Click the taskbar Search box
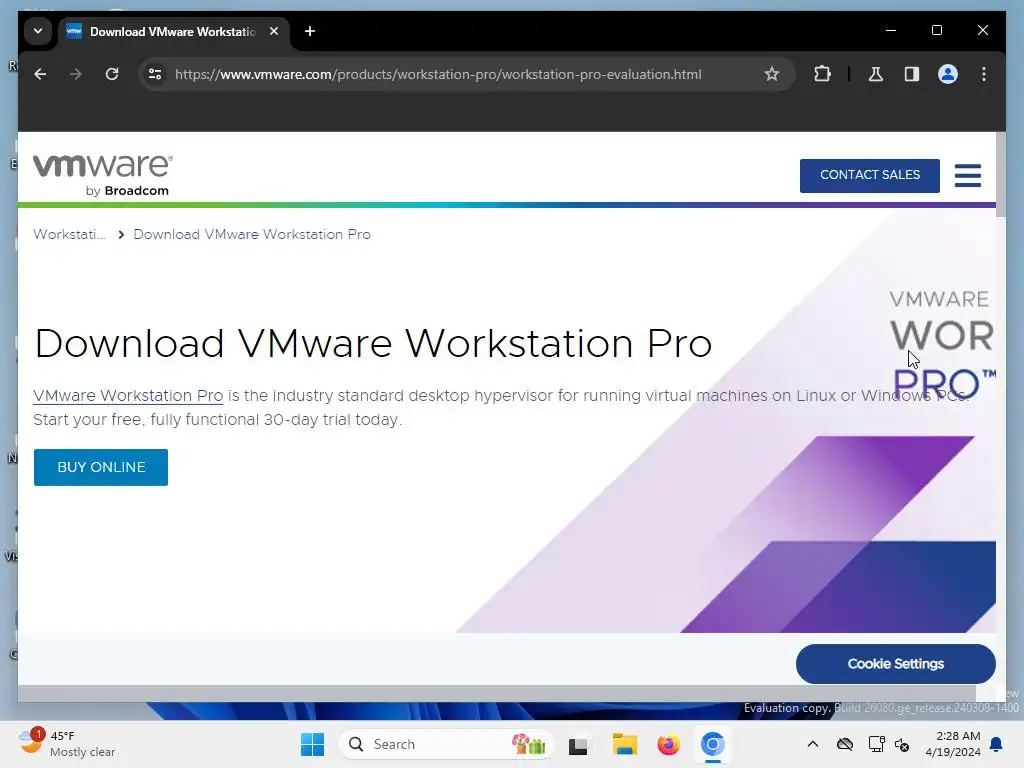The width and height of the screenshot is (1024, 768). [x=447, y=744]
